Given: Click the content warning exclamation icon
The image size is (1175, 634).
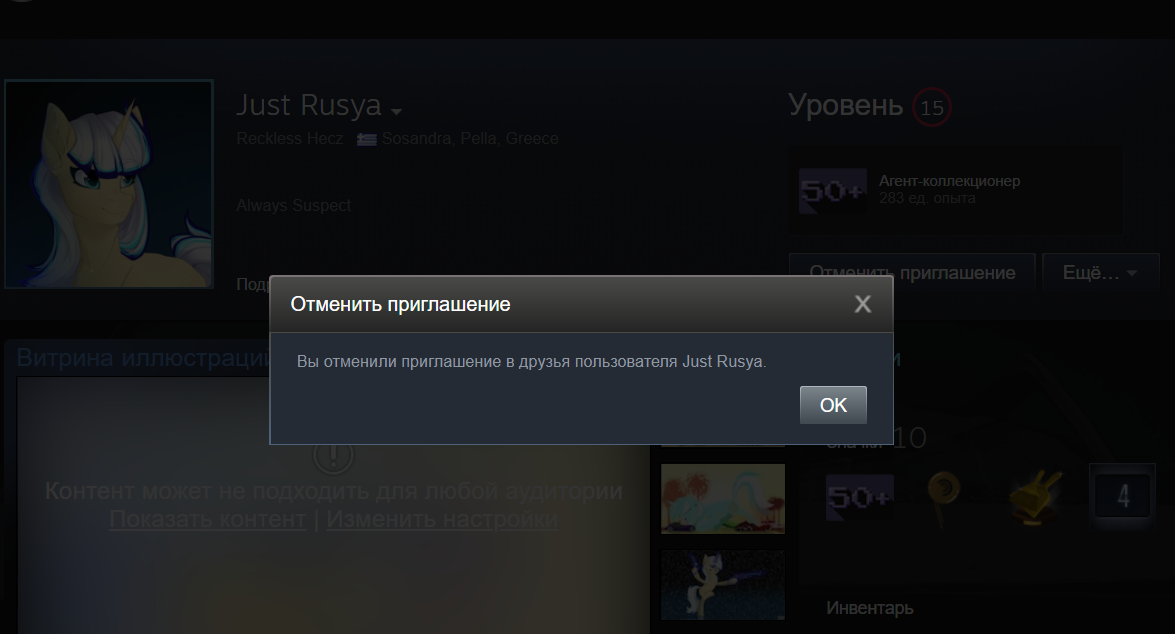Looking at the screenshot, I should coord(333,454).
